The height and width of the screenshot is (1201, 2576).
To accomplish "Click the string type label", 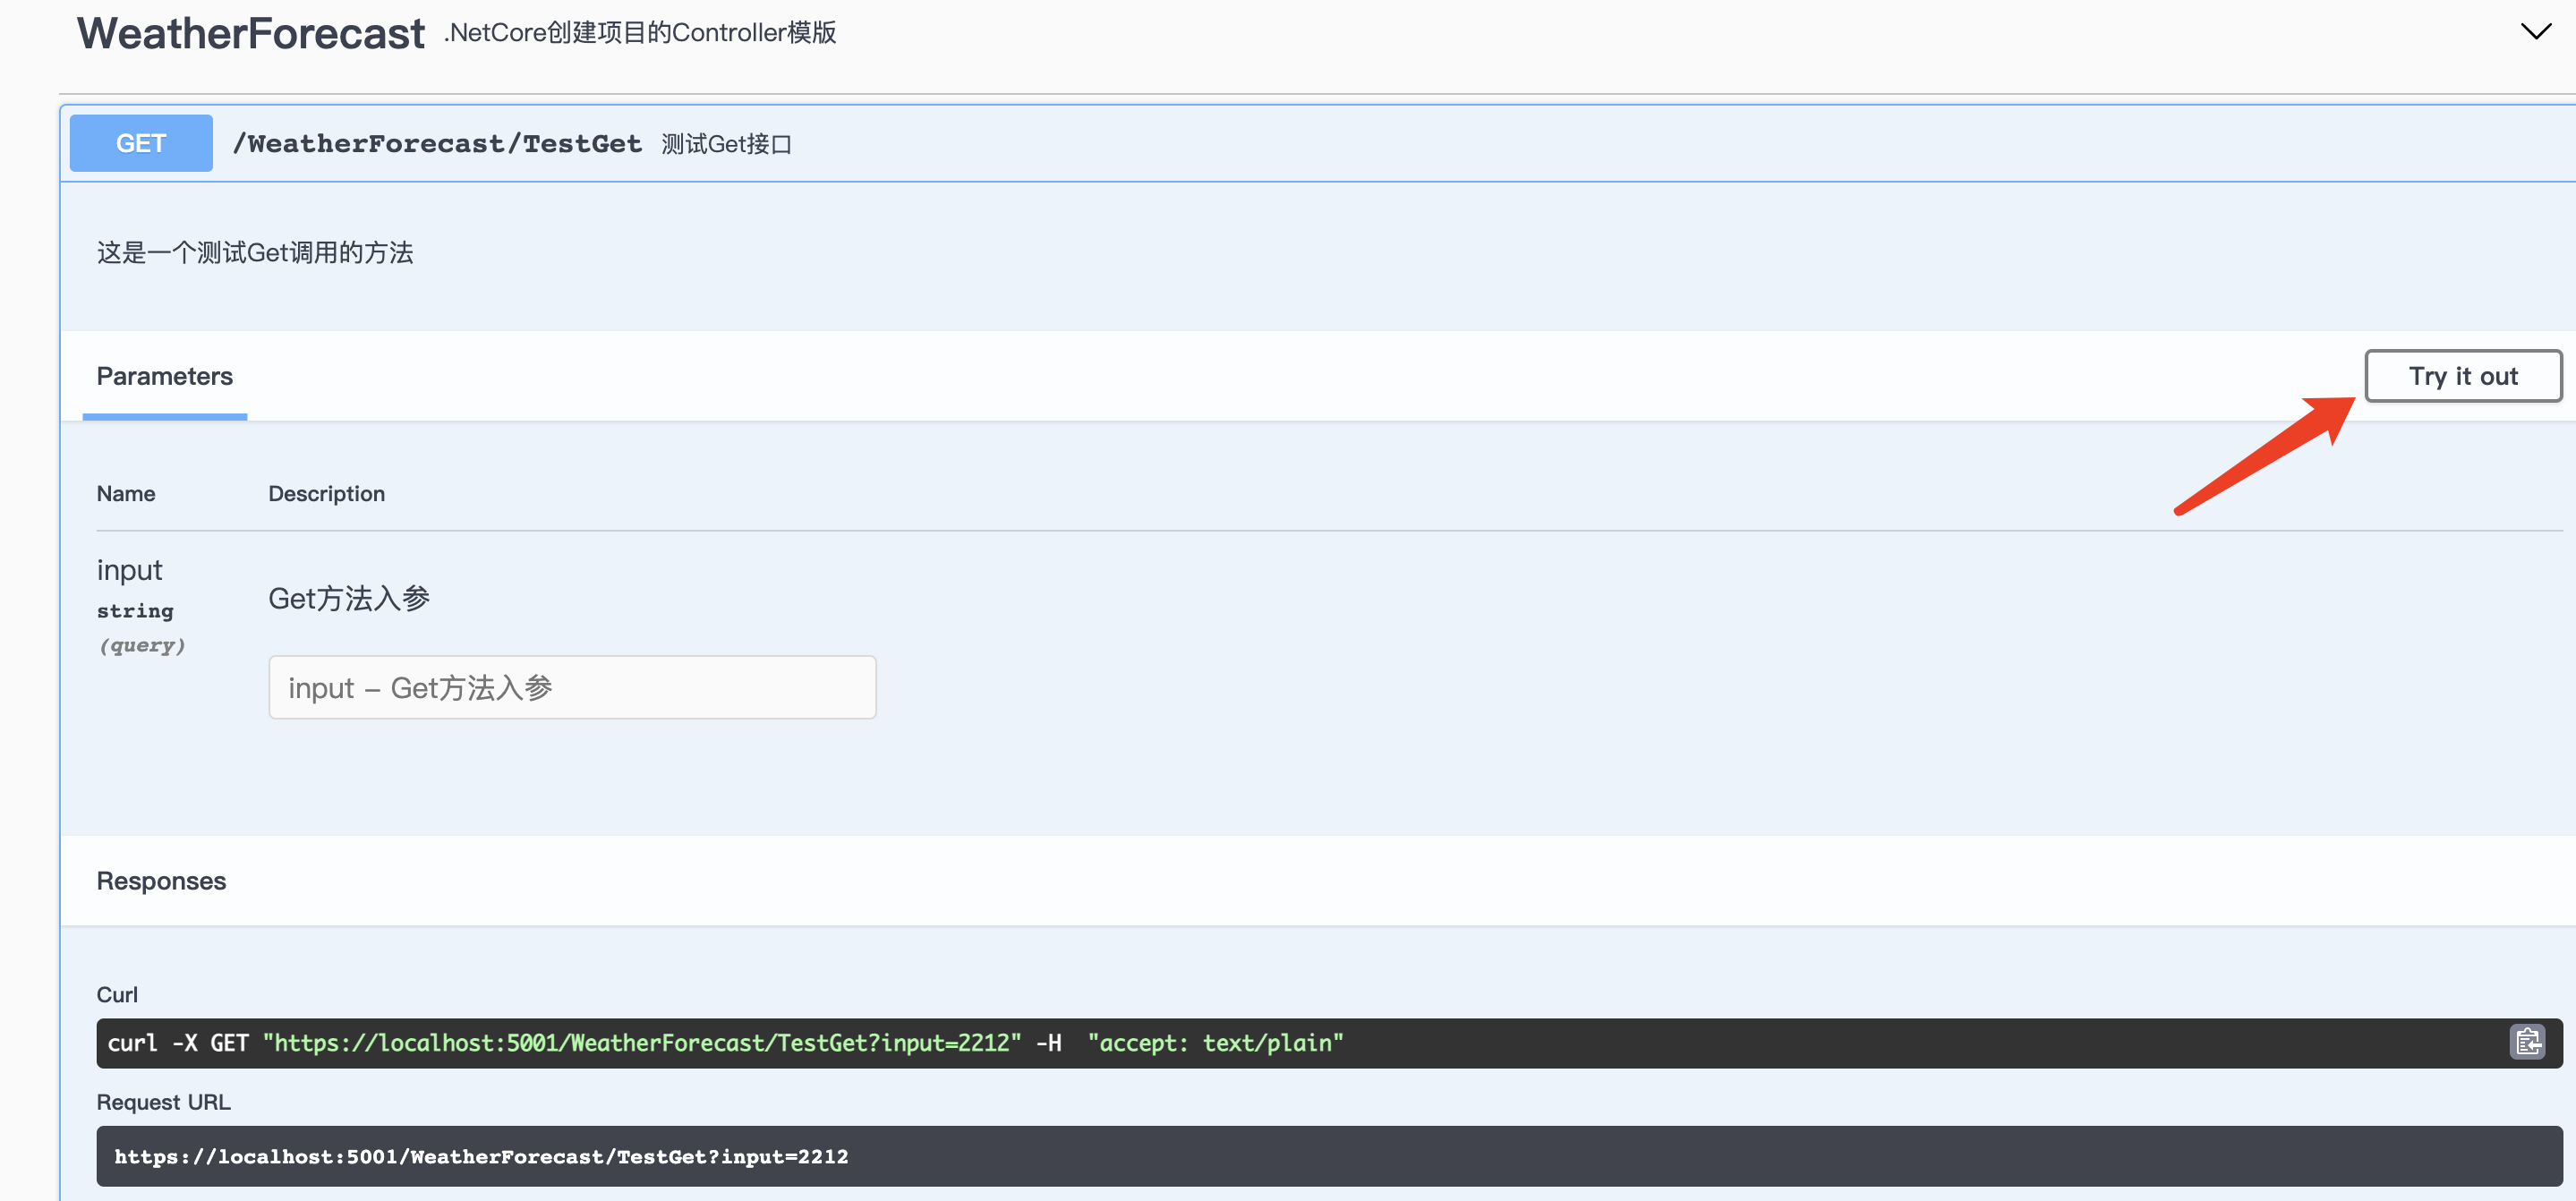I will [x=135, y=611].
